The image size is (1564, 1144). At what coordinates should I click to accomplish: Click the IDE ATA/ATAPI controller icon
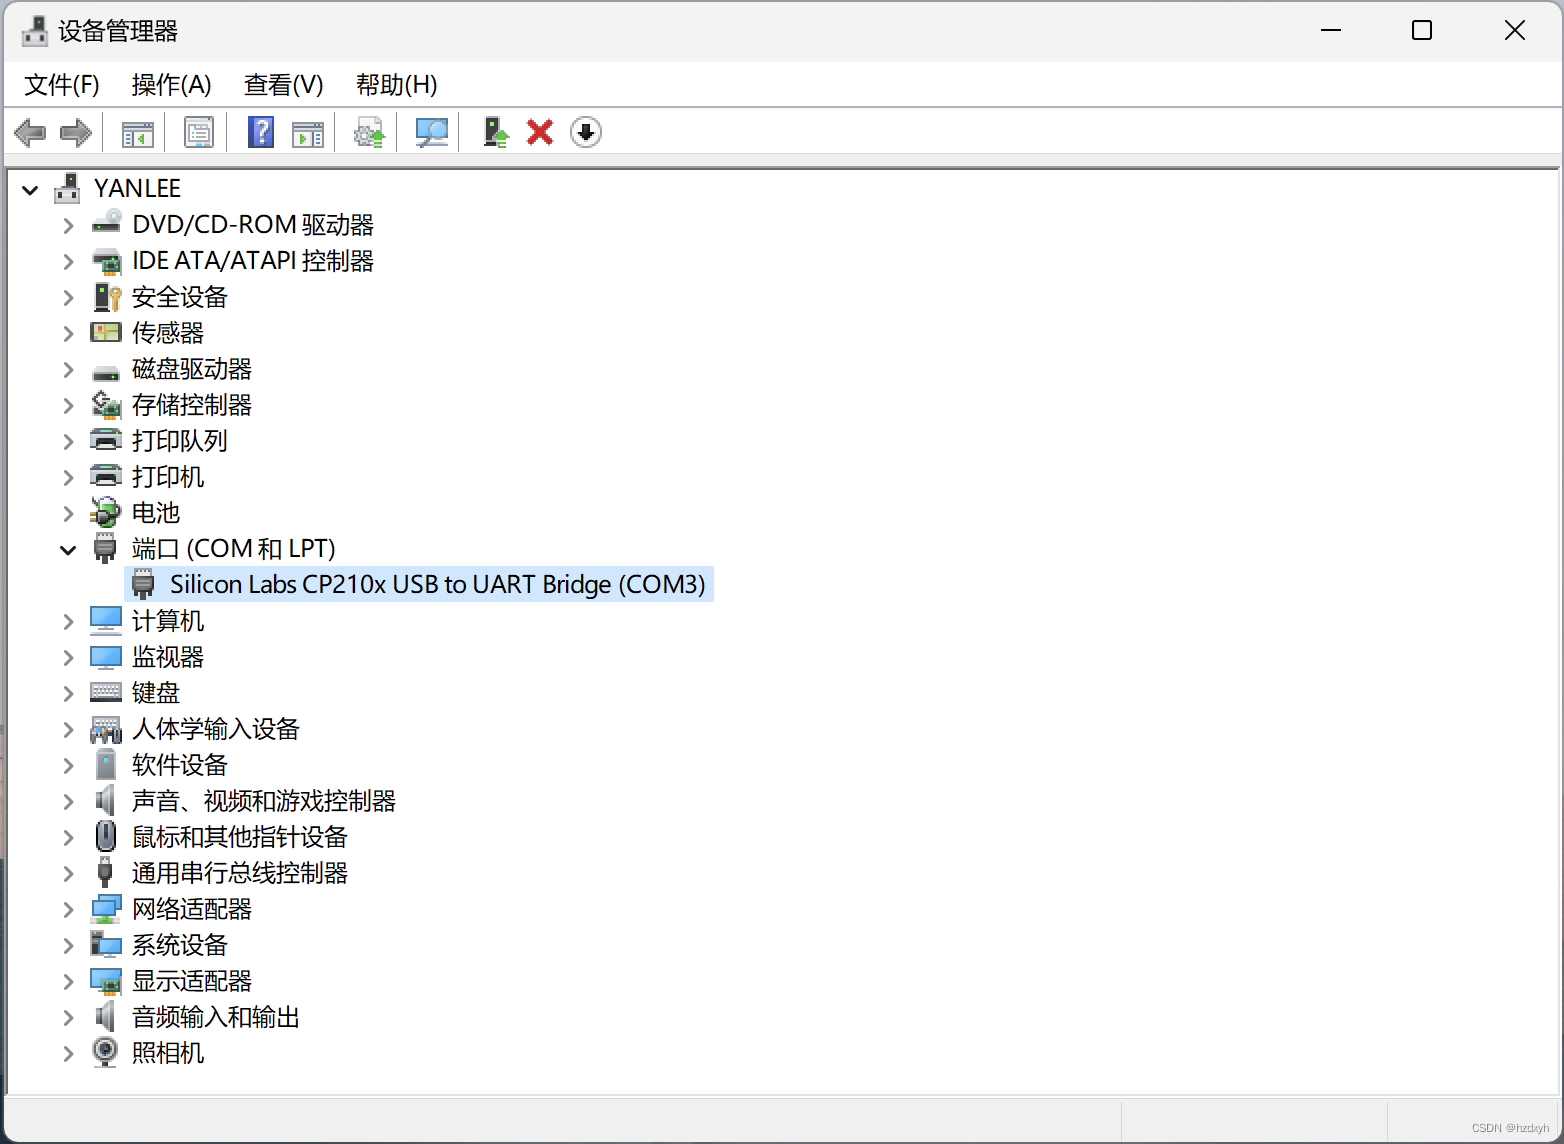point(106,260)
